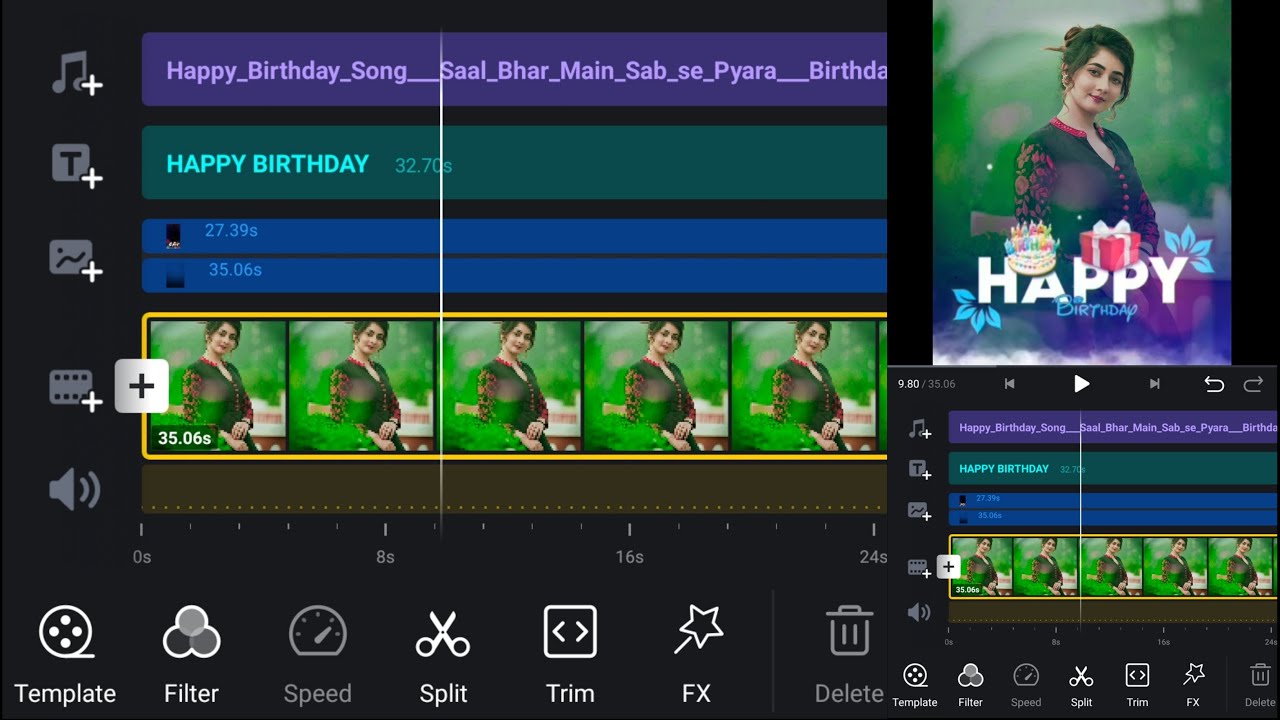Choose Trim in the small toolbar

point(1137,686)
